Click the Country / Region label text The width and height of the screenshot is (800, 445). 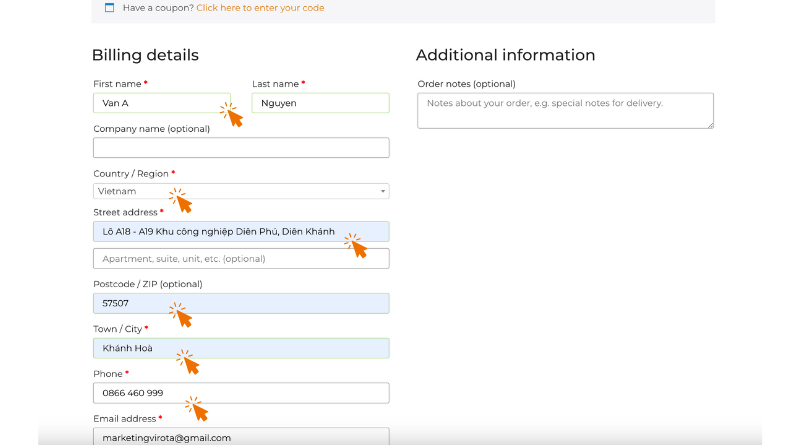tap(131, 174)
